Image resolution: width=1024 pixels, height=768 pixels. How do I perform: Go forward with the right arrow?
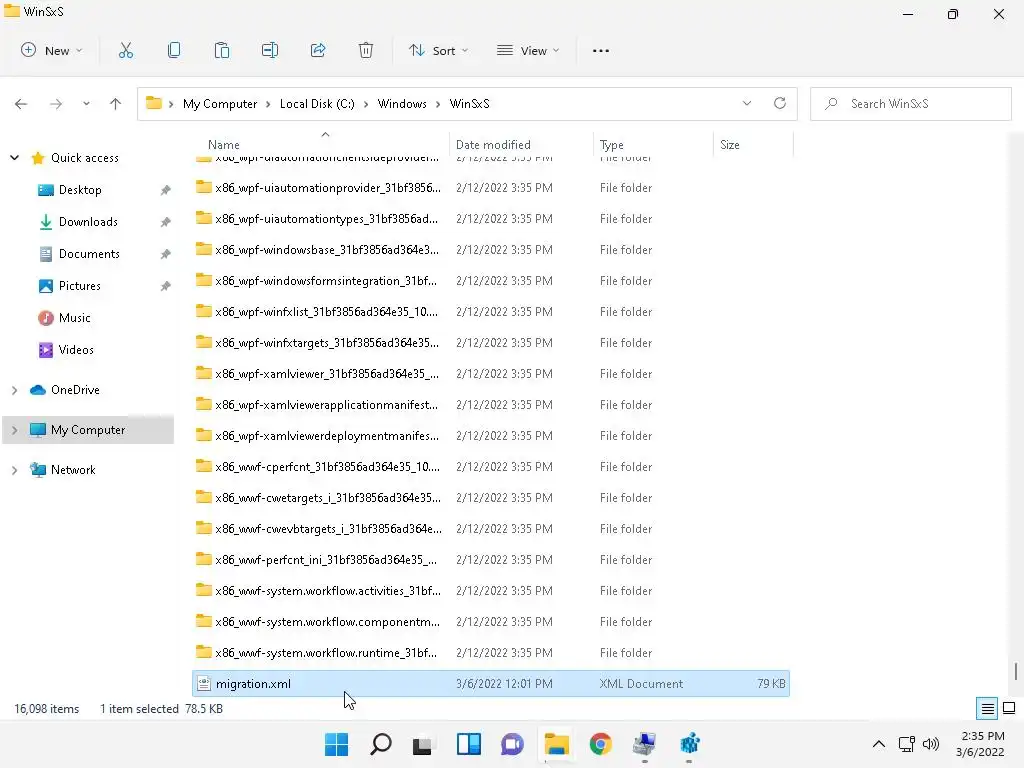point(56,104)
